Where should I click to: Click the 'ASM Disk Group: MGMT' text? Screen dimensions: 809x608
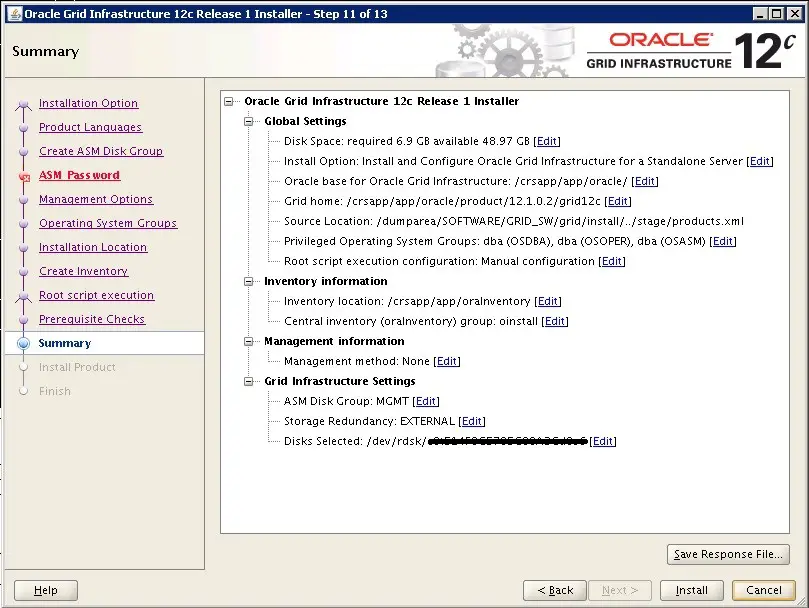(347, 402)
